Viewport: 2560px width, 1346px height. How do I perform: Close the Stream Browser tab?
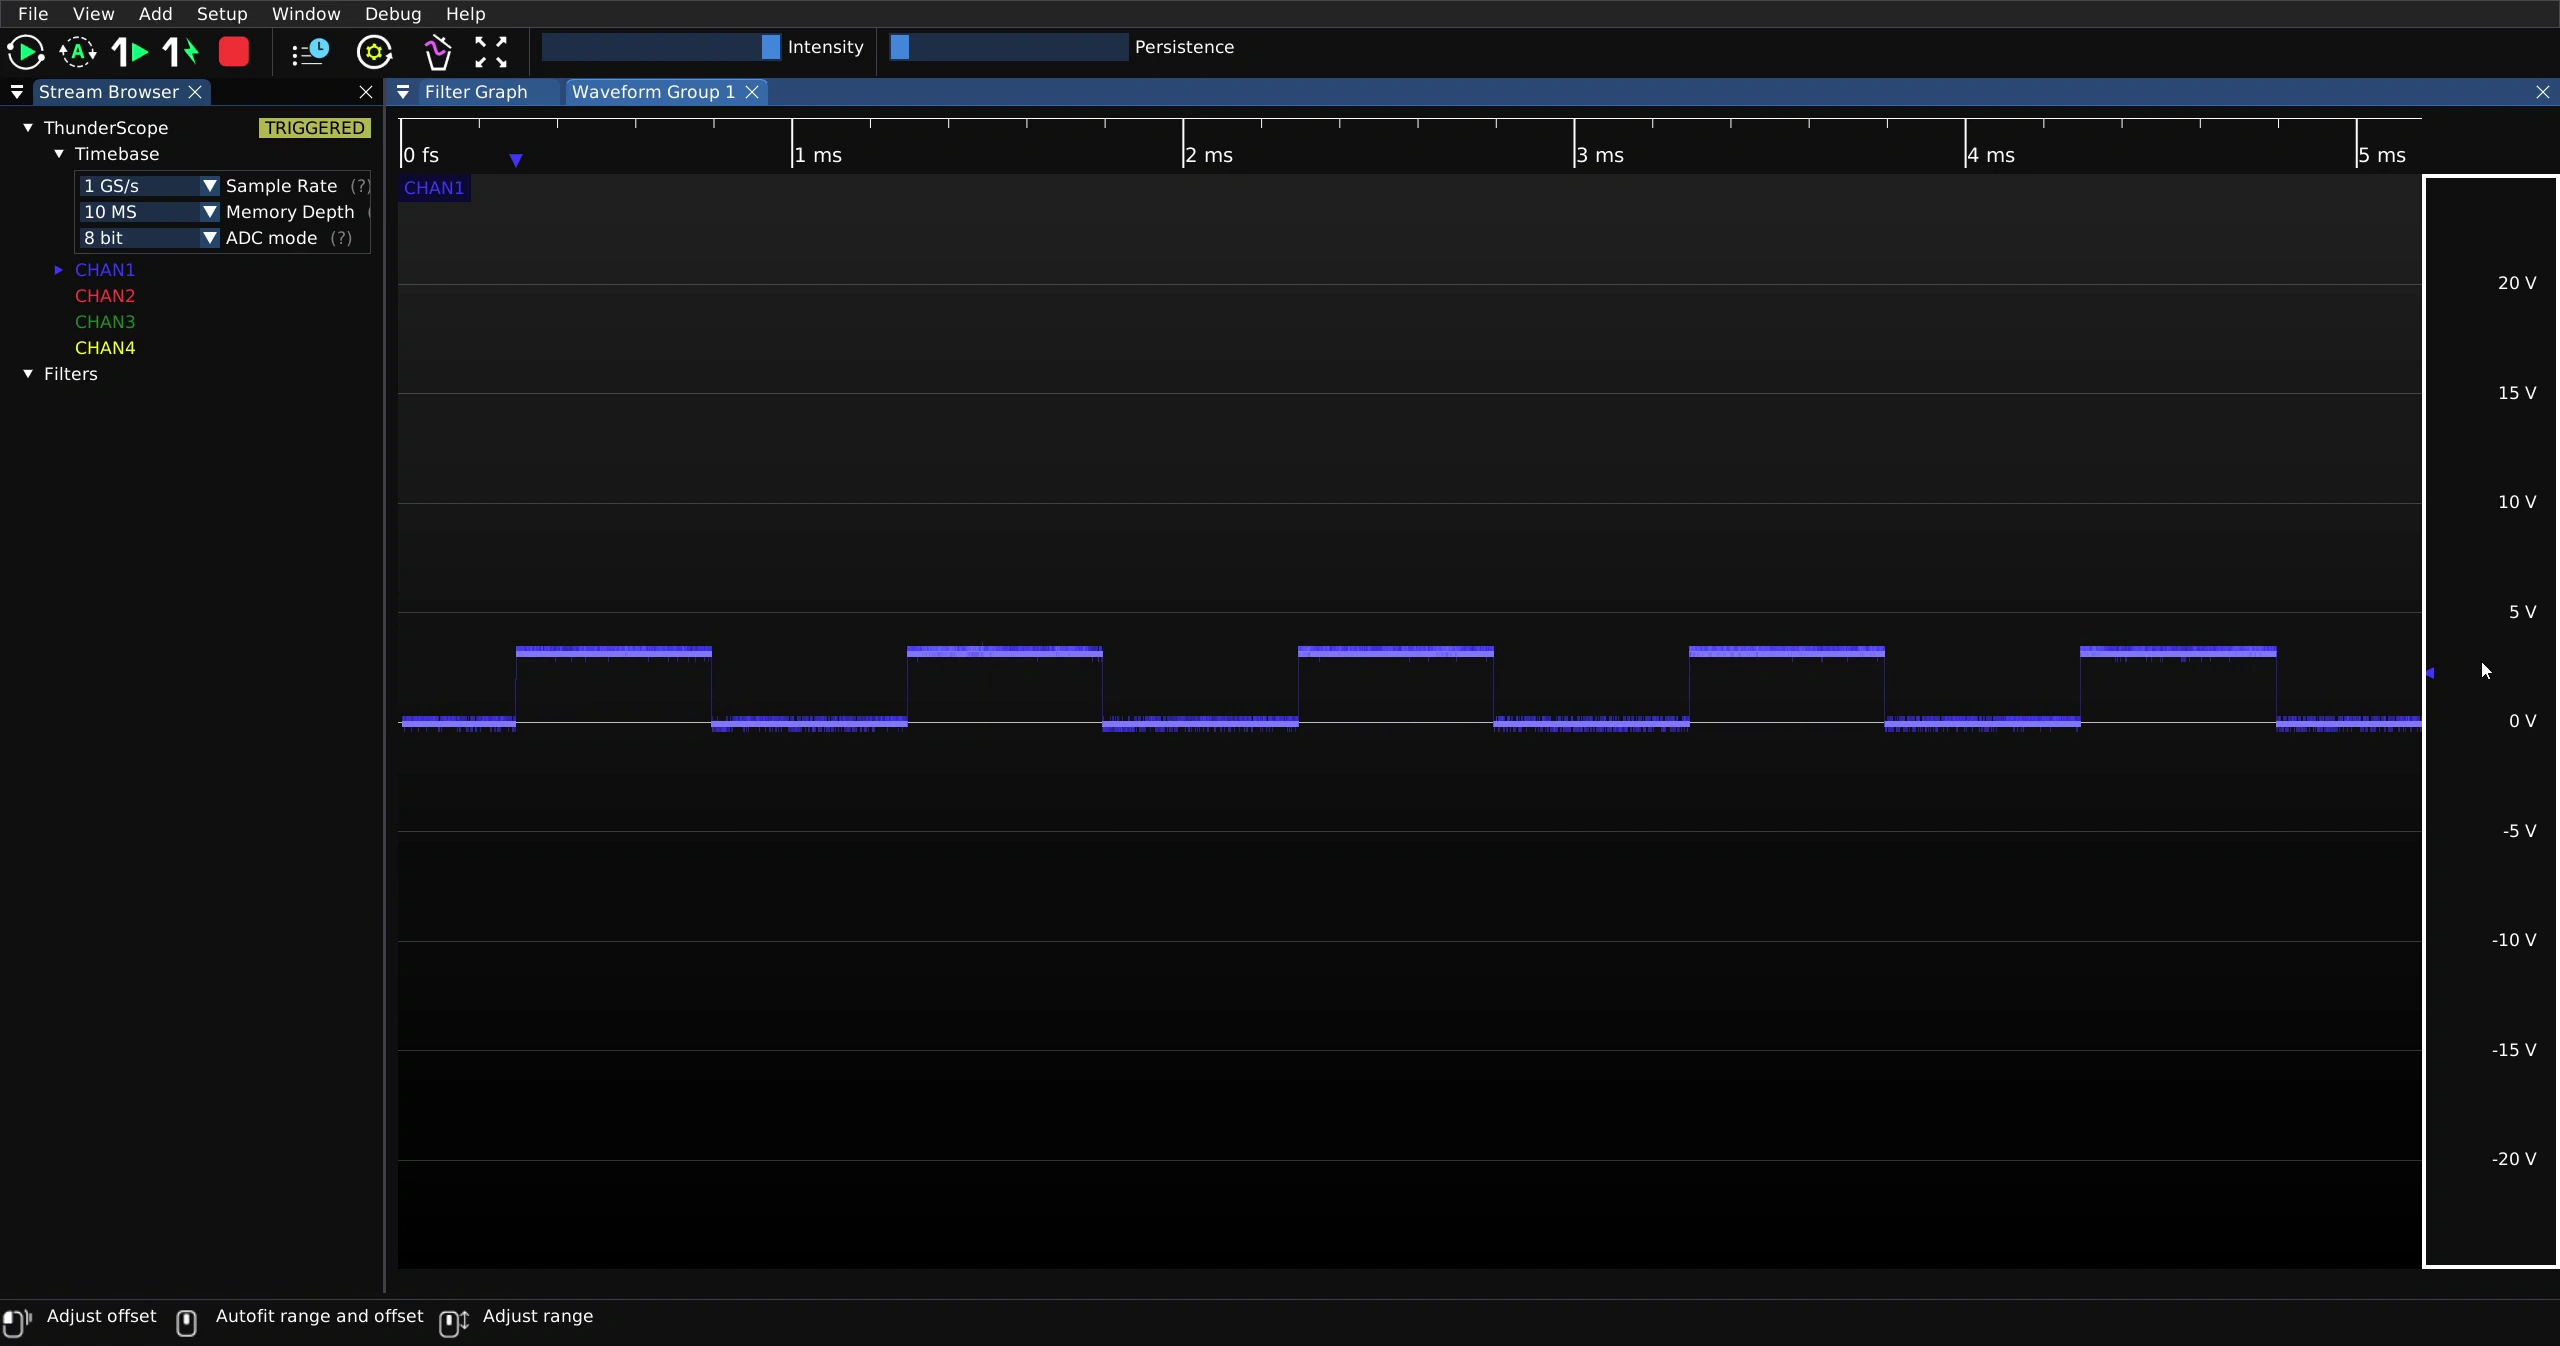[196, 92]
